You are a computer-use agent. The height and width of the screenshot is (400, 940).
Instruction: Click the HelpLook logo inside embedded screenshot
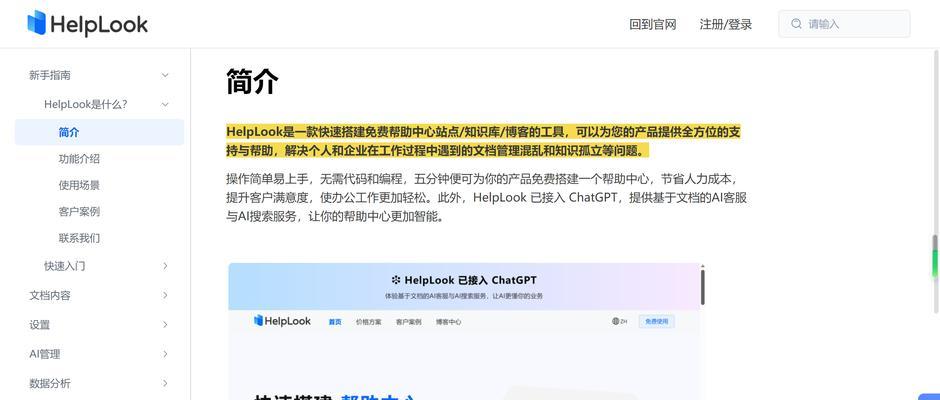(282, 321)
